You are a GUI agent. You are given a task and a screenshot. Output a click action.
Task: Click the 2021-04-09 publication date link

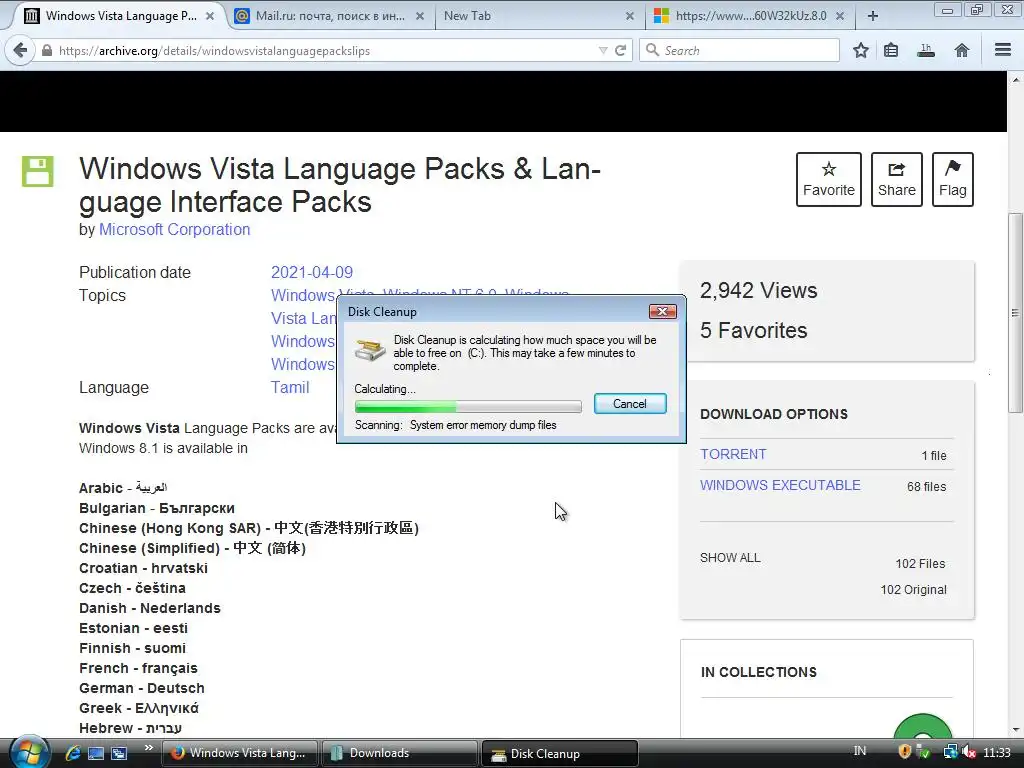tap(312, 272)
